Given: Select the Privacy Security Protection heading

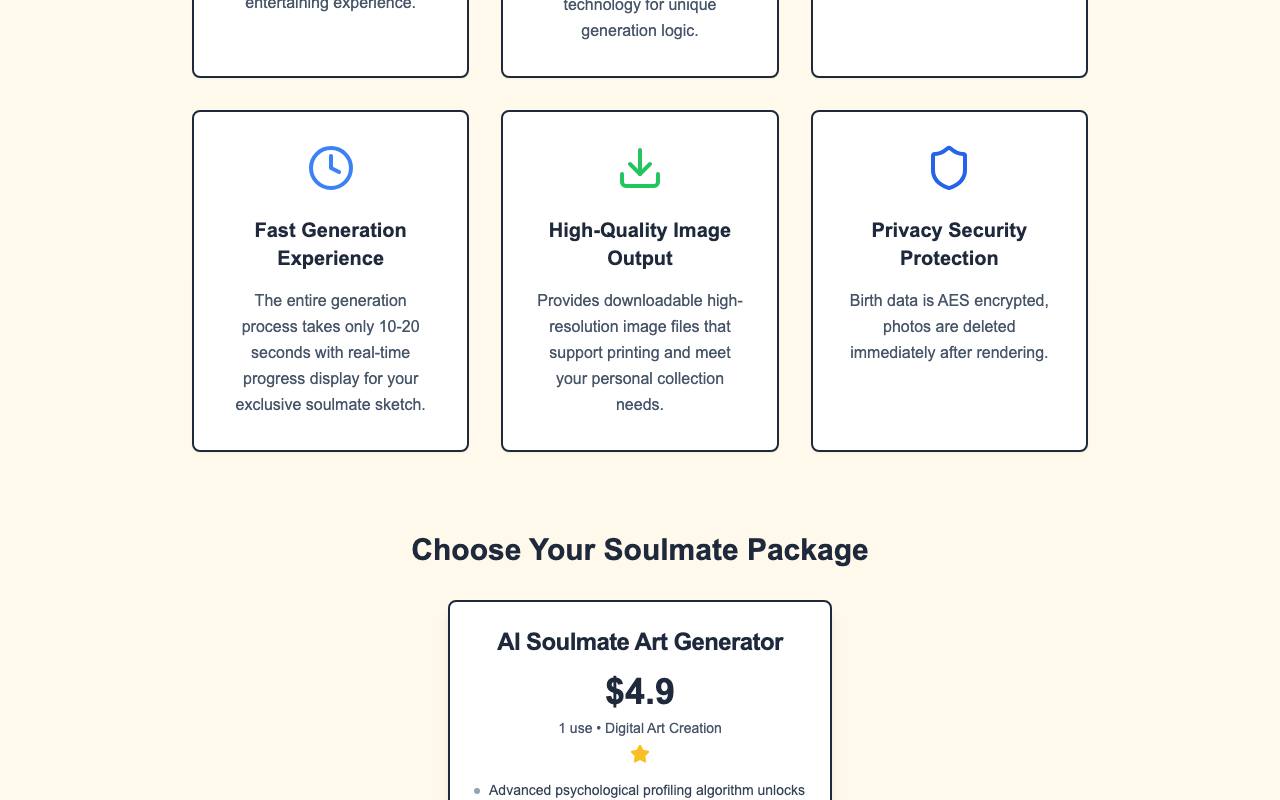Looking at the screenshot, I should (949, 244).
